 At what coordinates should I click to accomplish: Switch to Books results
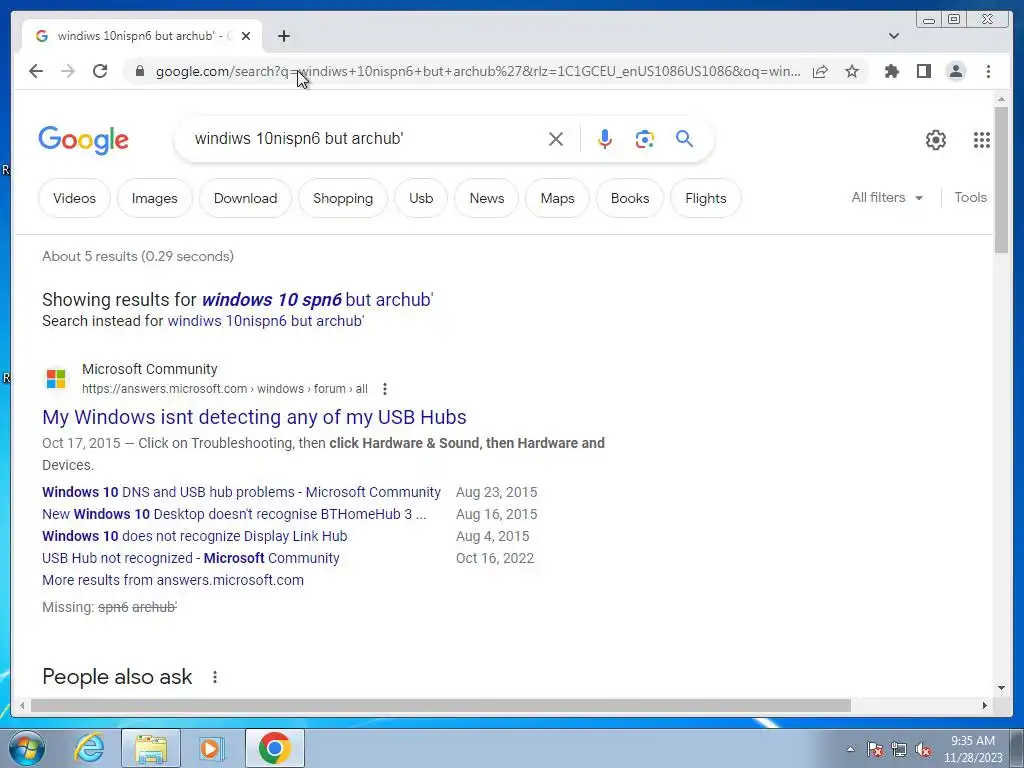pyautogui.click(x=630, y=198)
